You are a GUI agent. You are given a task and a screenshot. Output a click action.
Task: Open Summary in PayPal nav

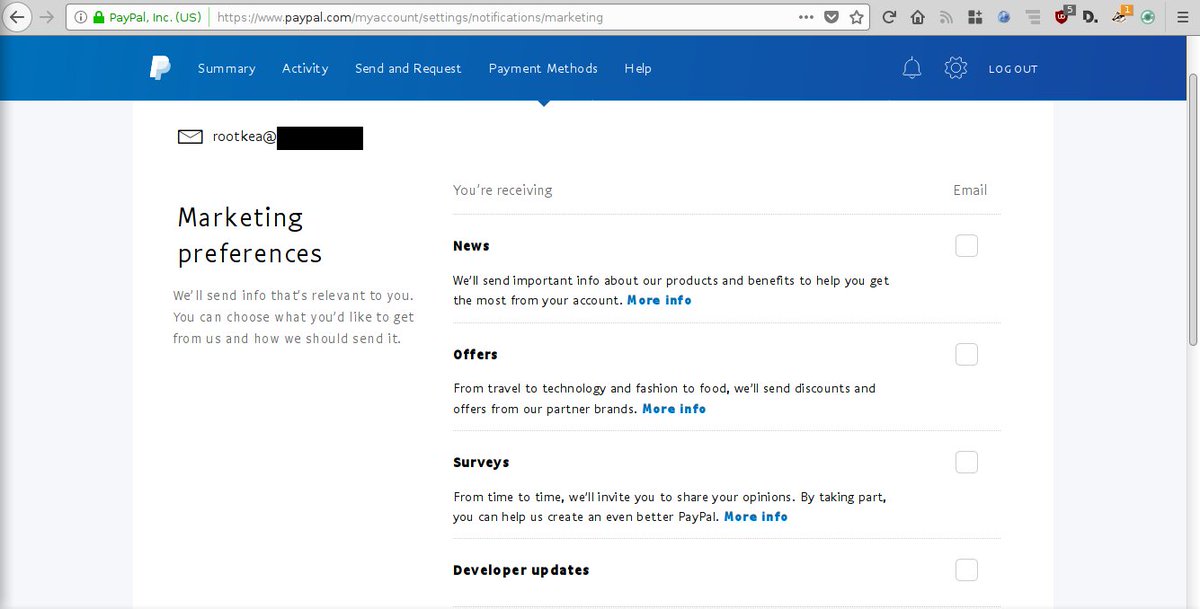(x=226, y=68)
